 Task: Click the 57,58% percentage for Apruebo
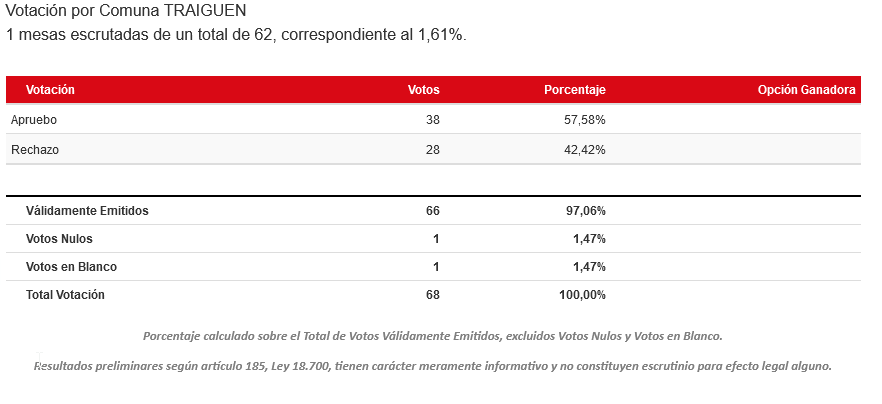(585, 120)
